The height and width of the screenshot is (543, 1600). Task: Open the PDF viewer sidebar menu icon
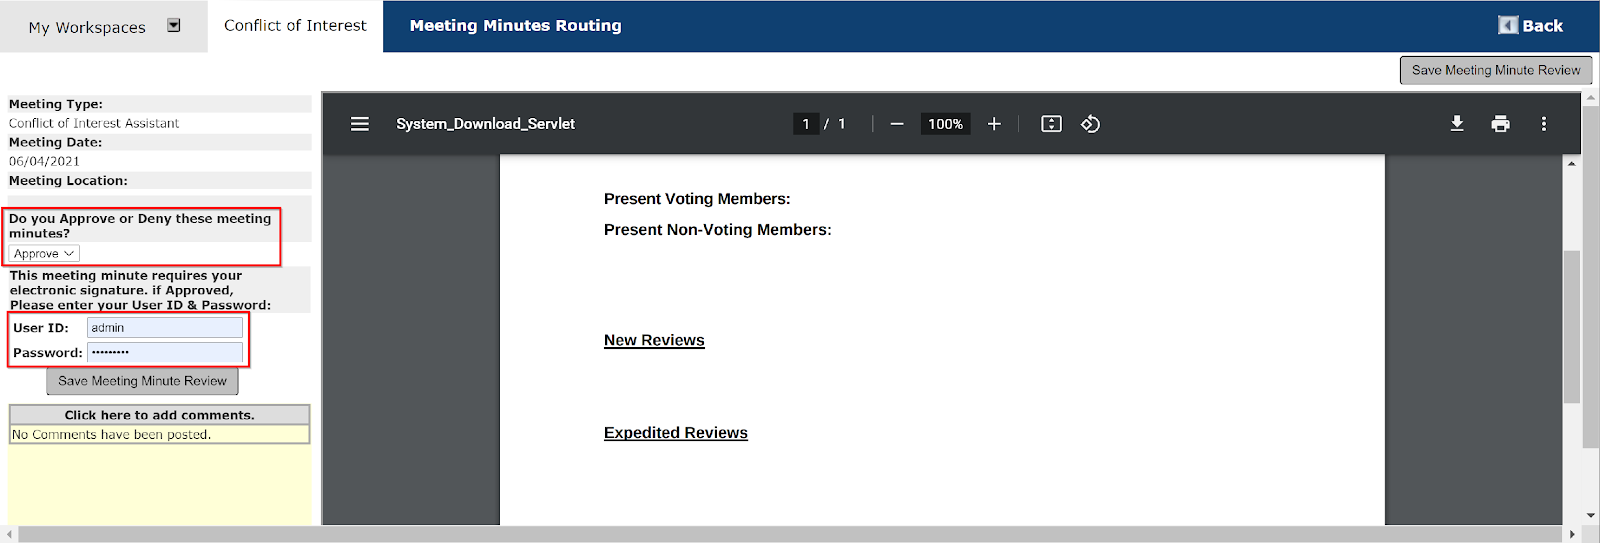pyautogui.click(x=360, y=124)
